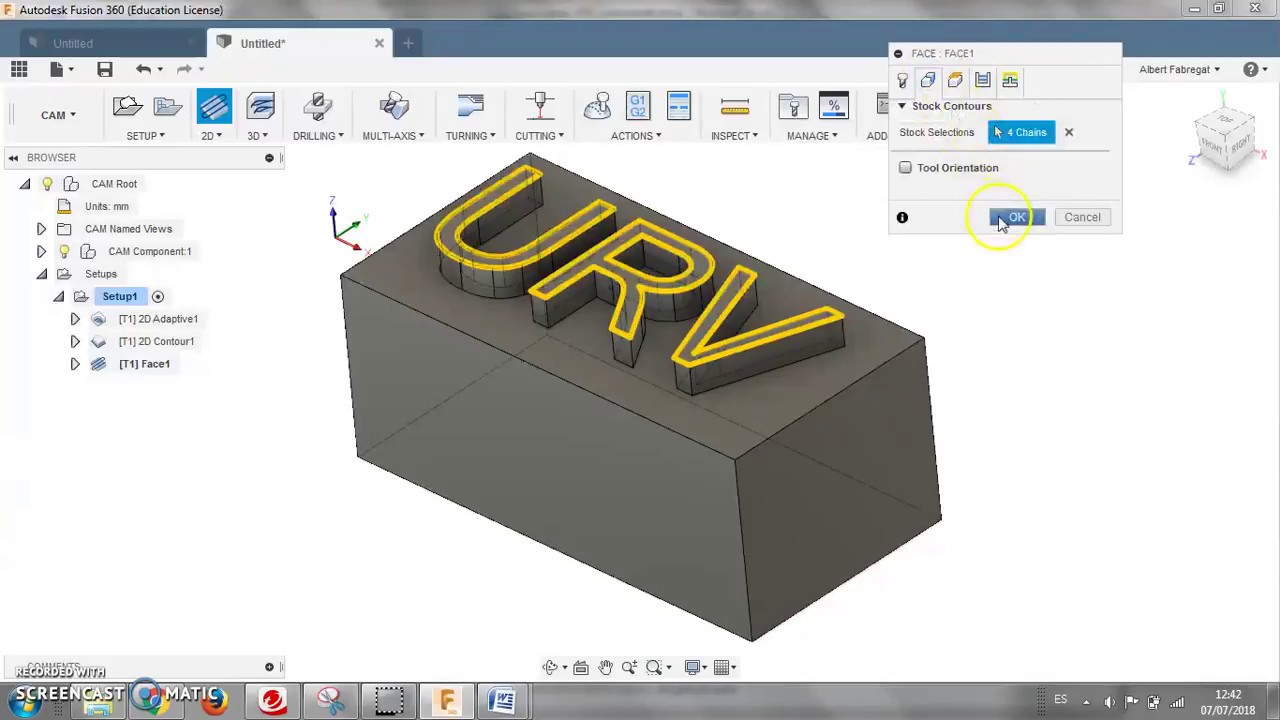Open Word from the Windows taskbar
Image resolution: width=1280 pixels, height=720 pixels.
[x=502, y=701]
